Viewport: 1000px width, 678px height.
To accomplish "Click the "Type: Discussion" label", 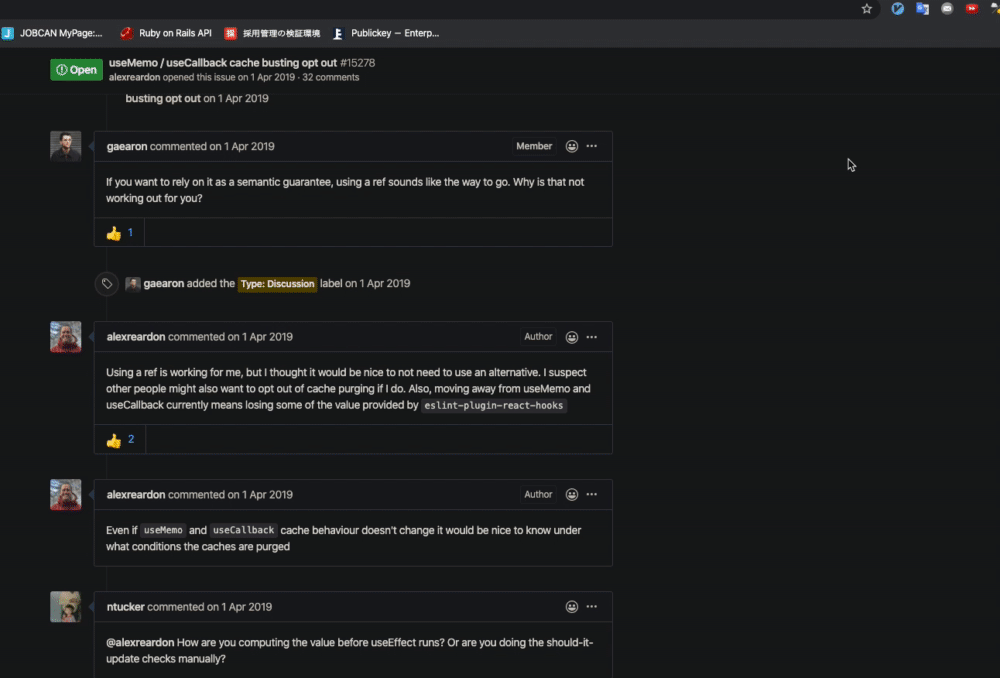I will [x=277, y=284].
